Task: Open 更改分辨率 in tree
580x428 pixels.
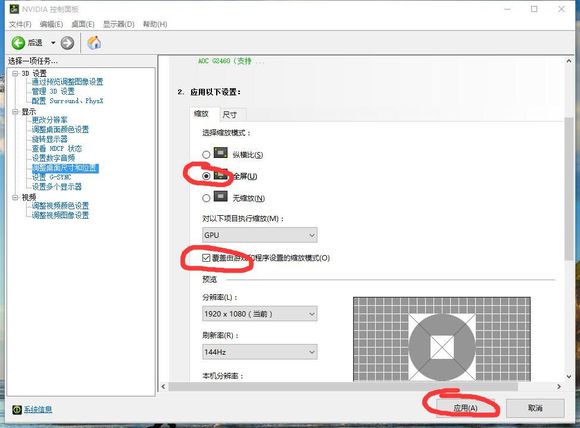Action: click(50, 120)
